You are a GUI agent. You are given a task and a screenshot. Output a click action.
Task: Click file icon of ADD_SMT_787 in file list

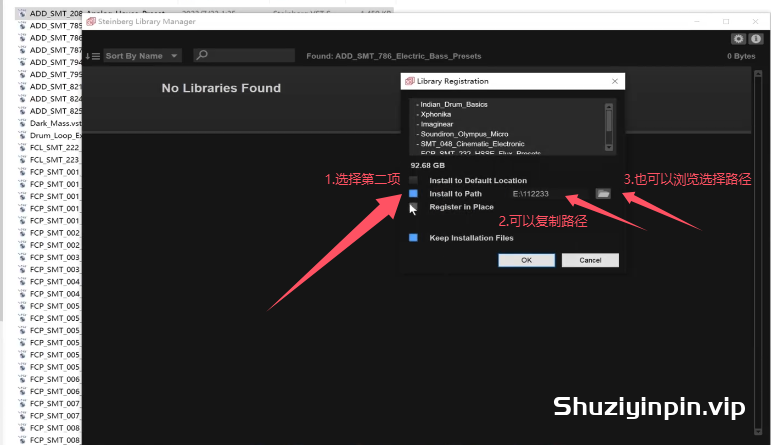pyautogui.click(x=22, y=50)
